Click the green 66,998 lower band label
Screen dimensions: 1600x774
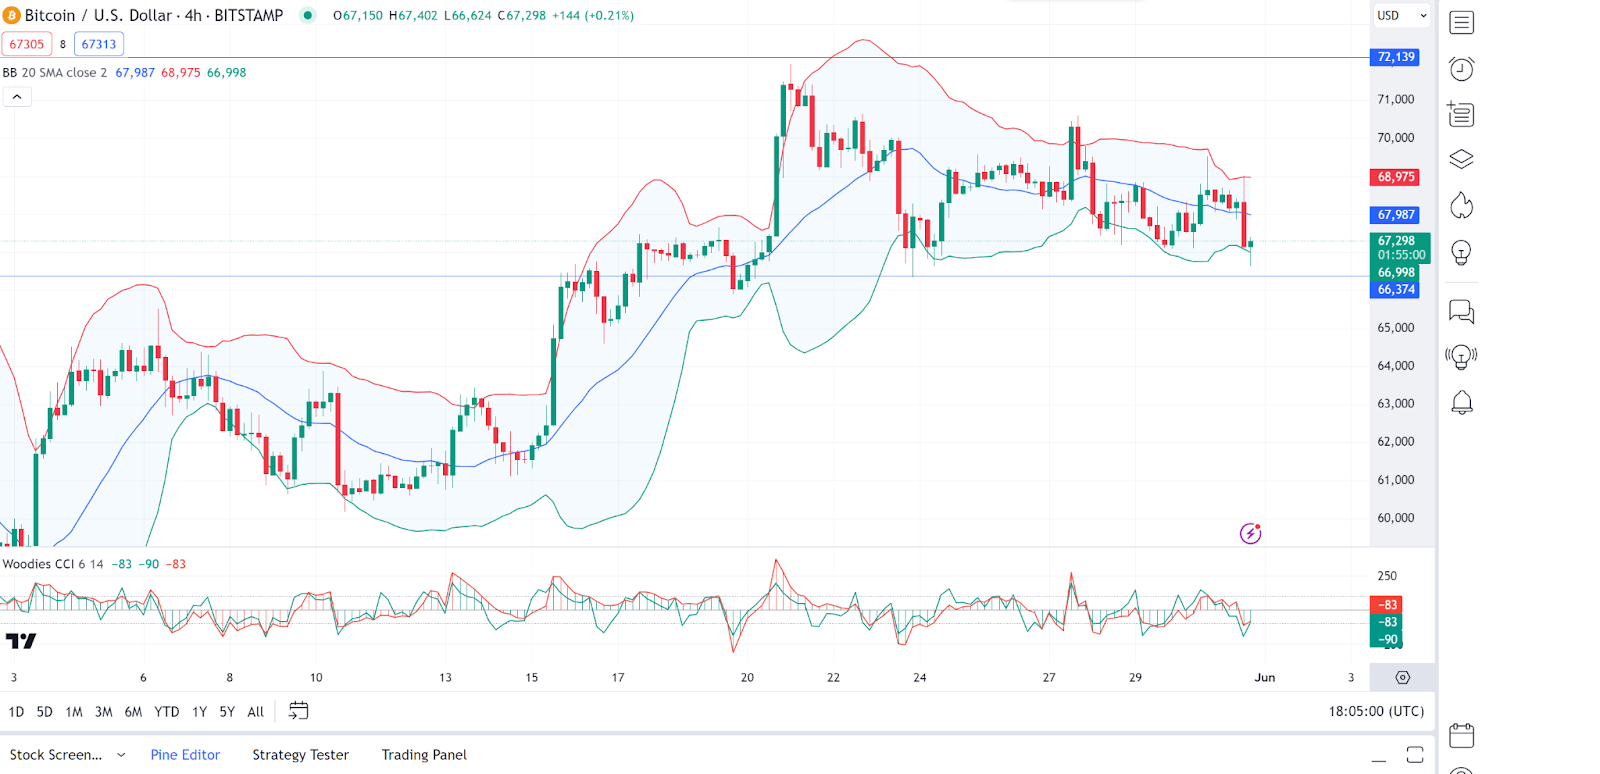(x=1396, y=273)
